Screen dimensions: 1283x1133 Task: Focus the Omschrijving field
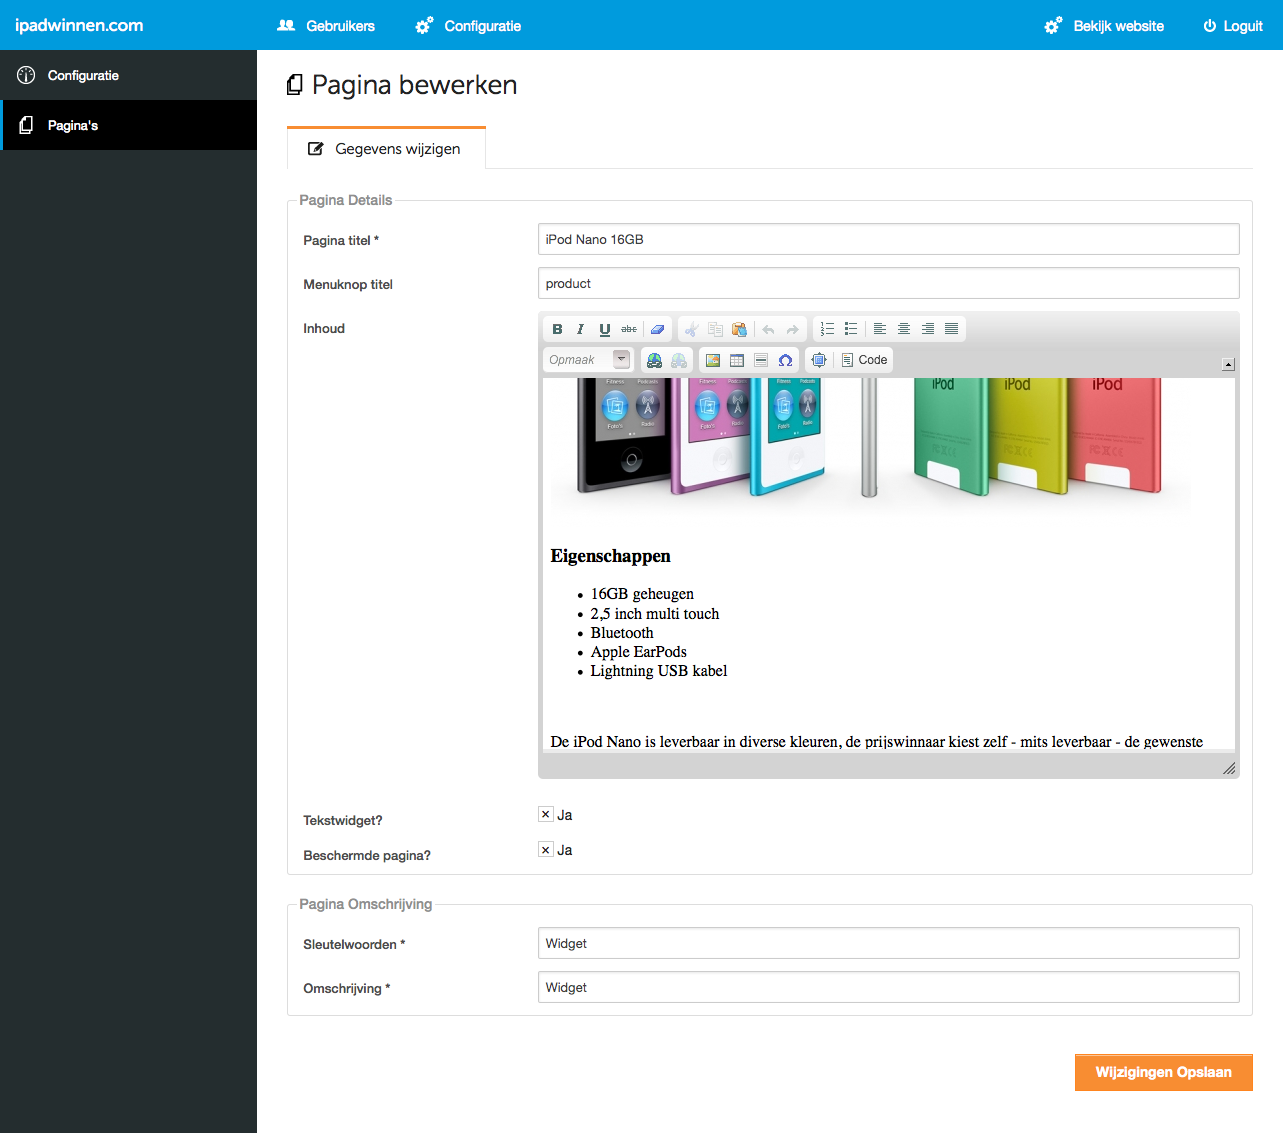pyautogui.click(x=888, y=987)
